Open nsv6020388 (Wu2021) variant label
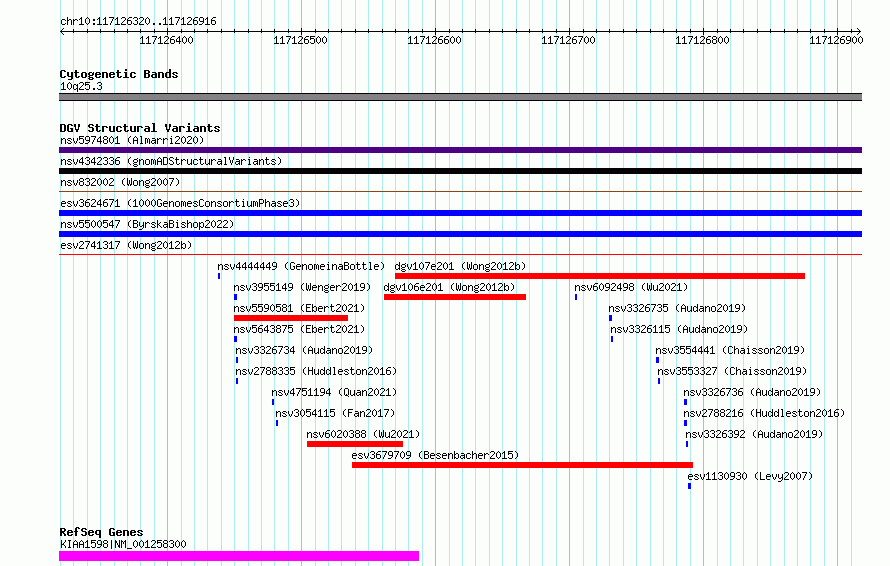Screen dimensions: 890x566 [x=363, y=434]
